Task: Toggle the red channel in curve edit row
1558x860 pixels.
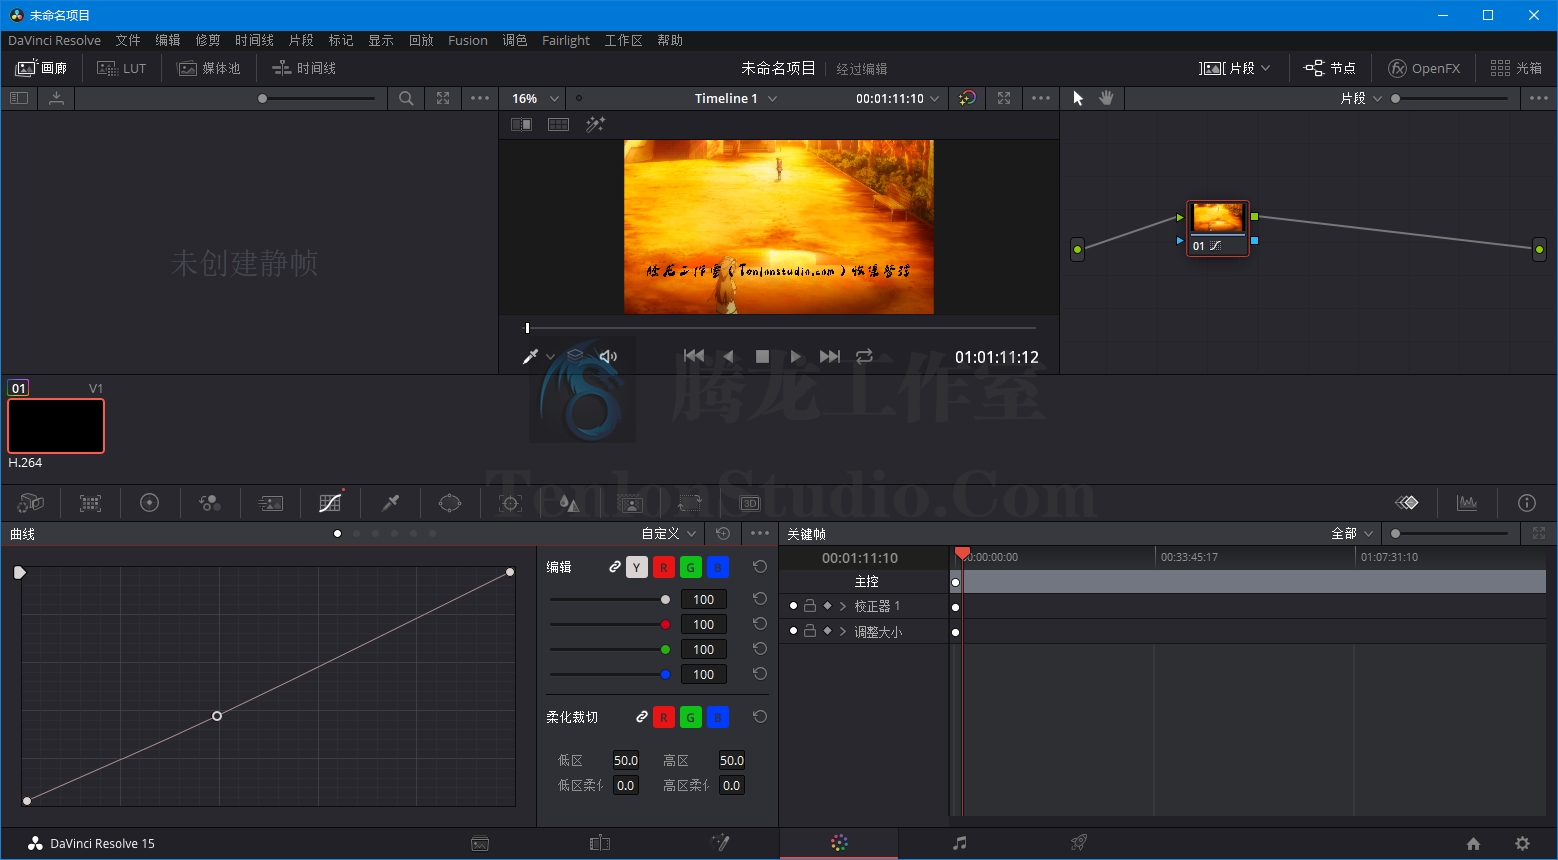Action: coord(664,567)
